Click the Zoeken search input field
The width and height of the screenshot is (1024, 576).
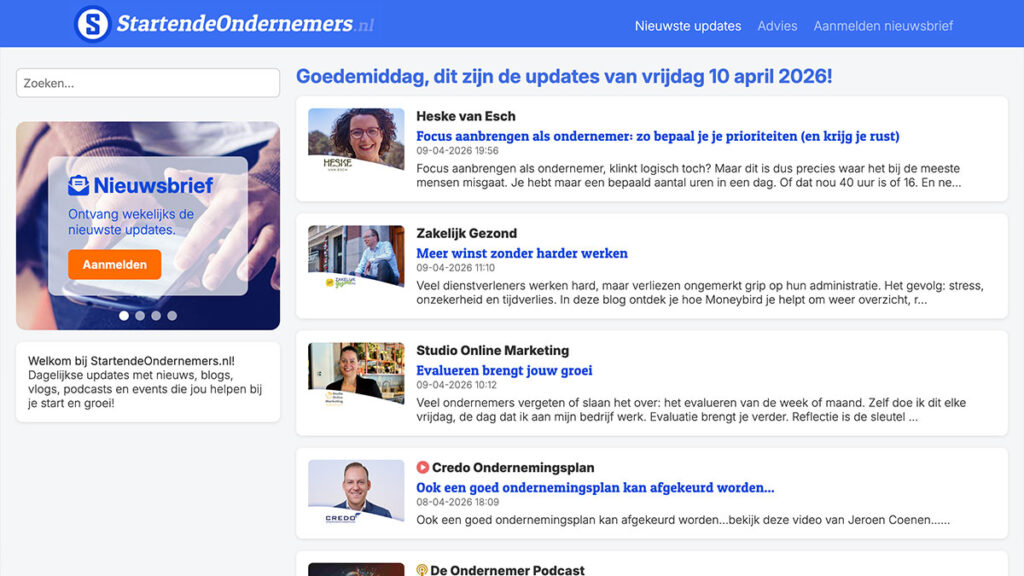[148, 83]
